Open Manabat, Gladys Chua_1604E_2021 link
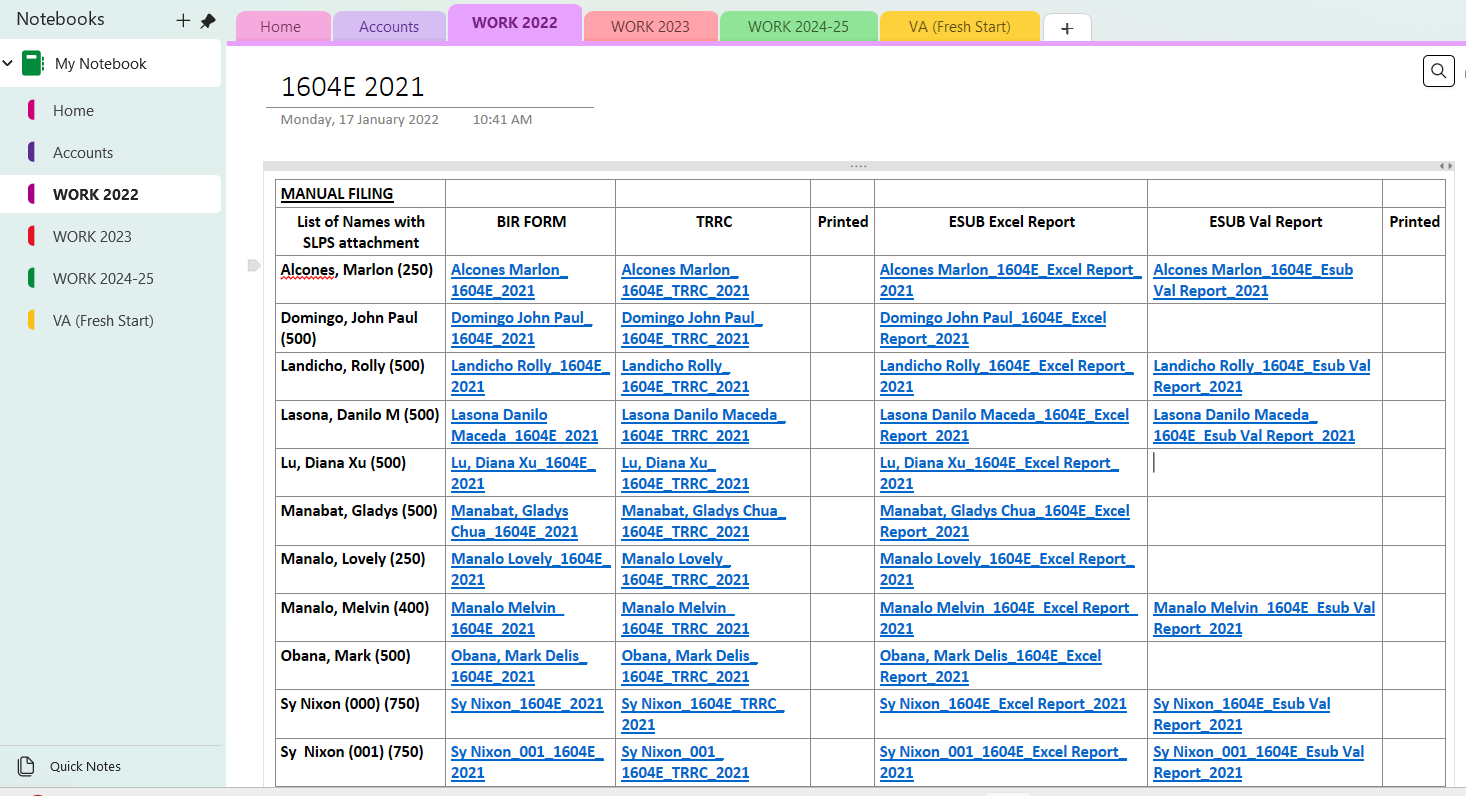This screenshot has height=796, width=1466. pyautogui.click(x=514, y=521)
